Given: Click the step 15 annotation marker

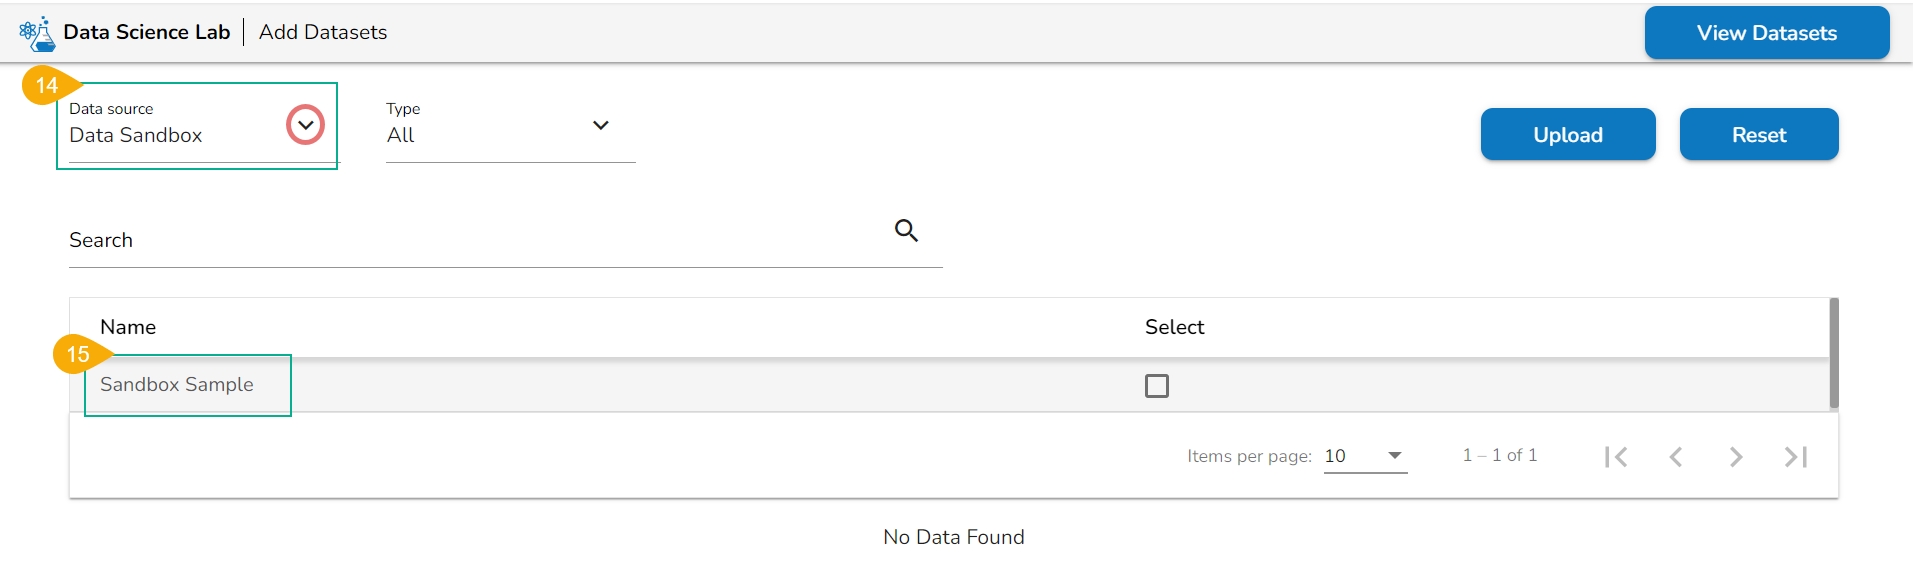Looking at the screenshot, I should [x=78, y=354].
